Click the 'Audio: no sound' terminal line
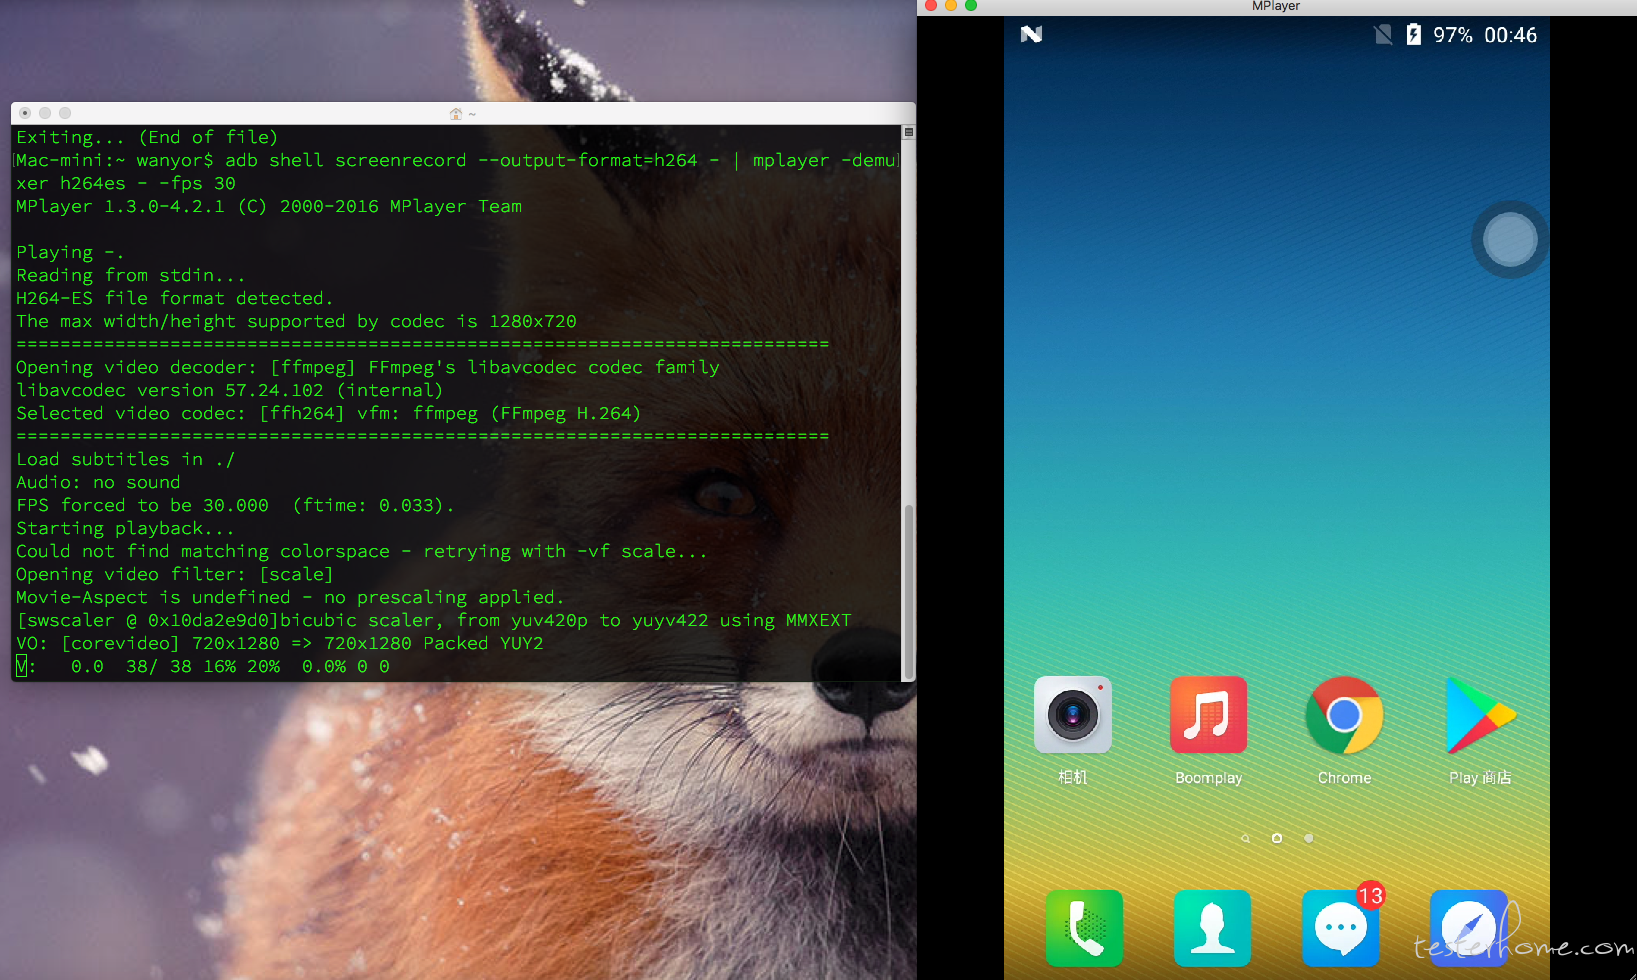 coord(98,482)
